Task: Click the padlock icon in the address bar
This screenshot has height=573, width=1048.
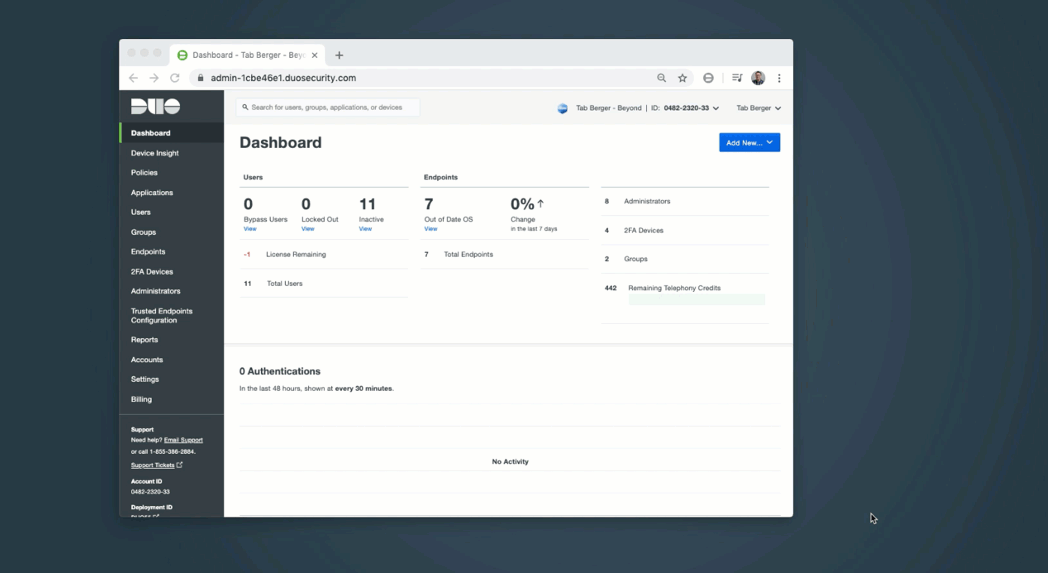Action: tap(201, 78)
